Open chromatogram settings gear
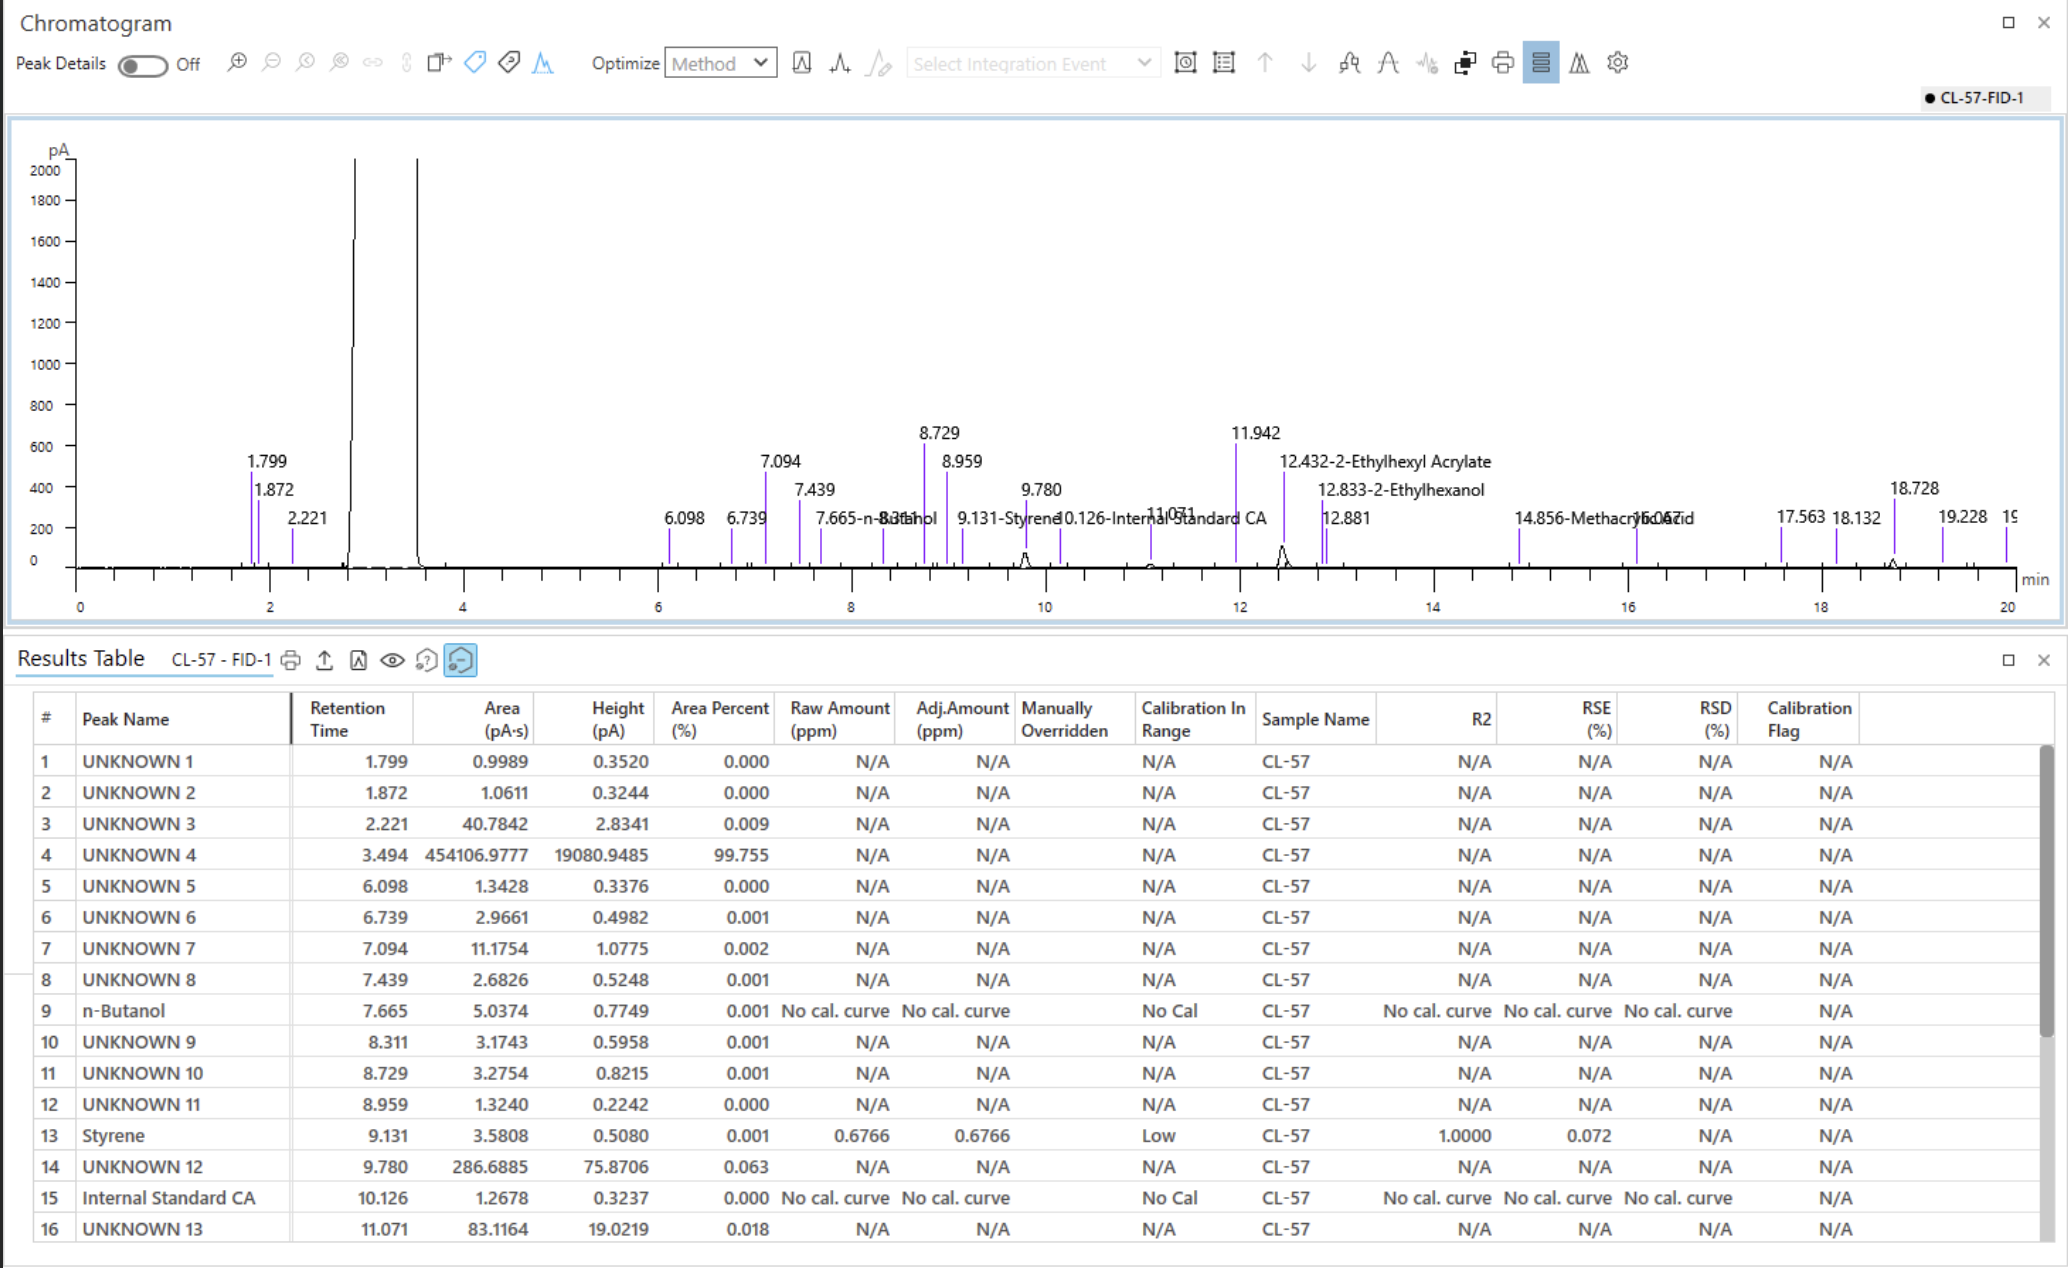Viewport: 2068px width, 1268px height. tap(1617, 63)
